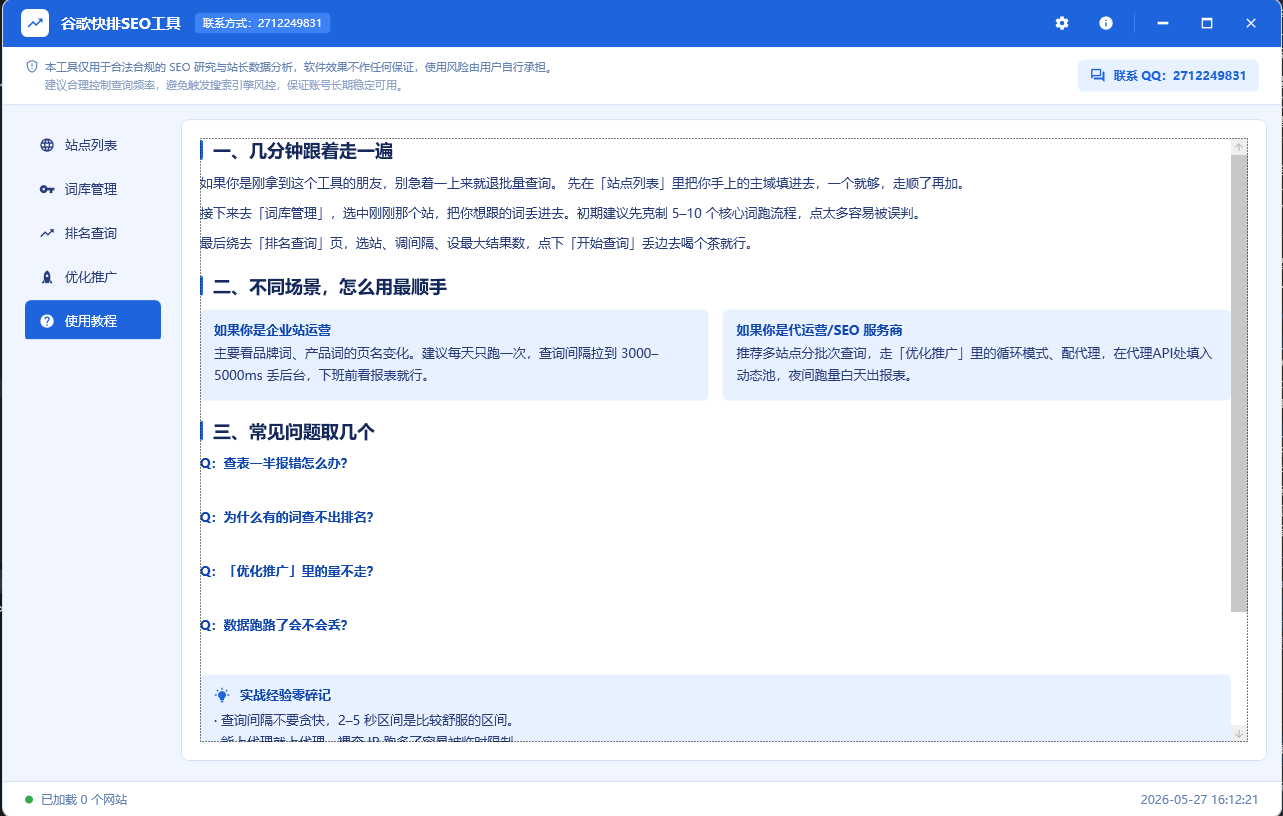Click the tip about 查询间隔不要贪快
The height and width of the screenshot is (816, 1283).
coord(364,720)
